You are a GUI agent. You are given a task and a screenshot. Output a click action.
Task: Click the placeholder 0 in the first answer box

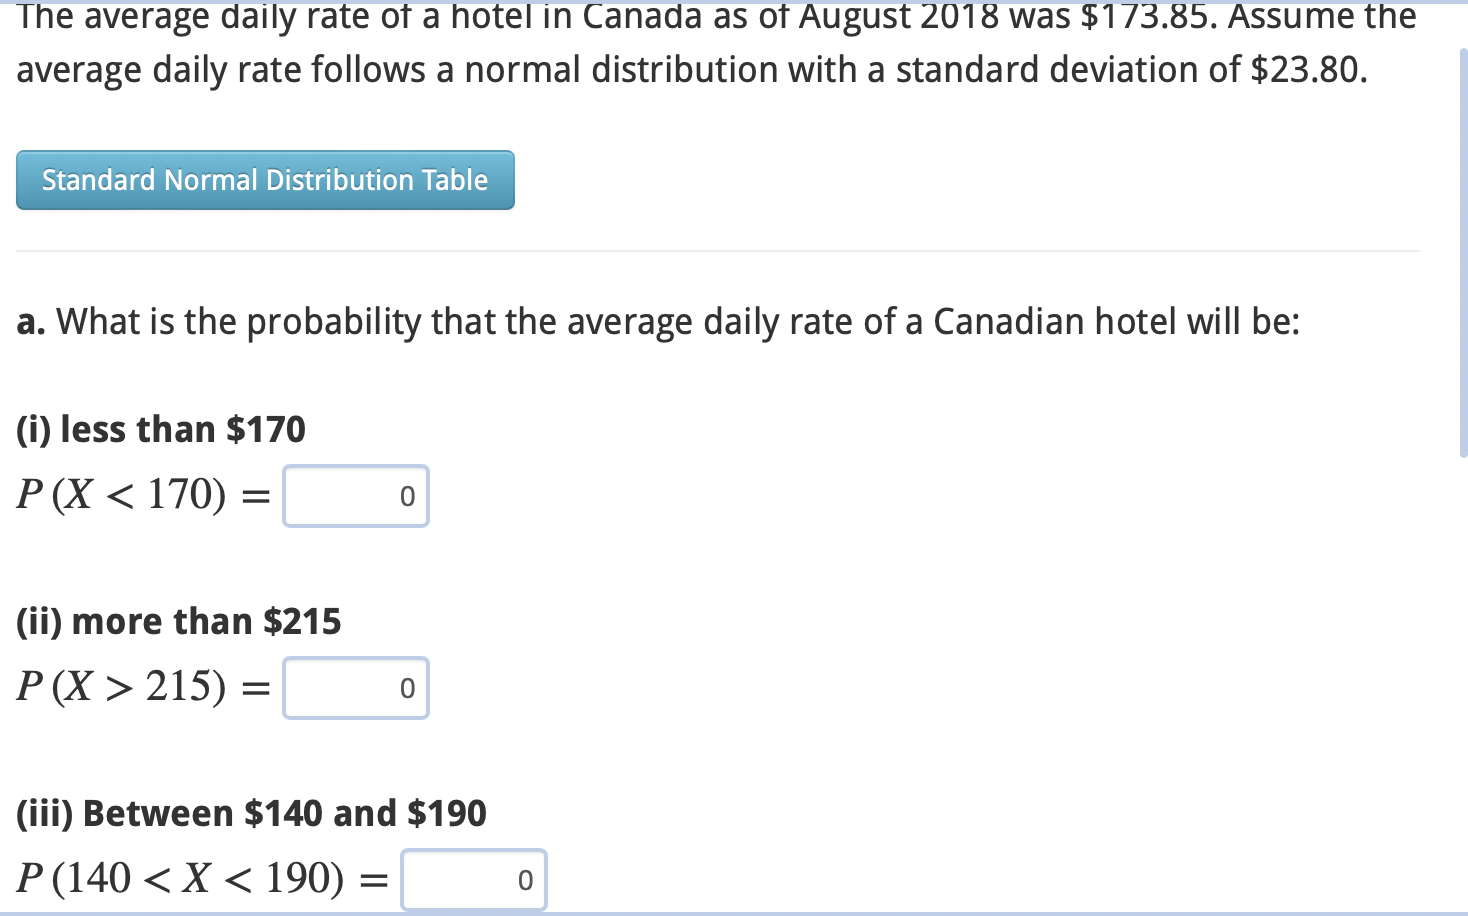pyautogui.click(x=406, y=495)
